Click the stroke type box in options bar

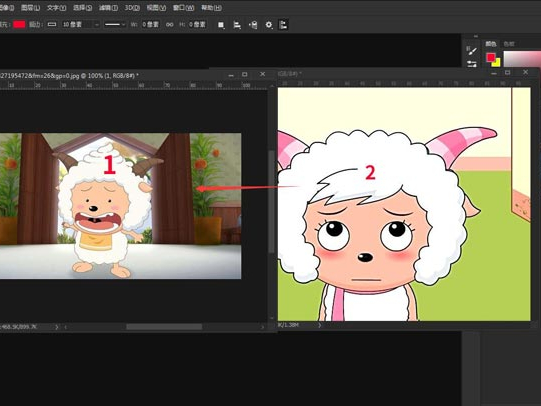[x=52, y=24]
